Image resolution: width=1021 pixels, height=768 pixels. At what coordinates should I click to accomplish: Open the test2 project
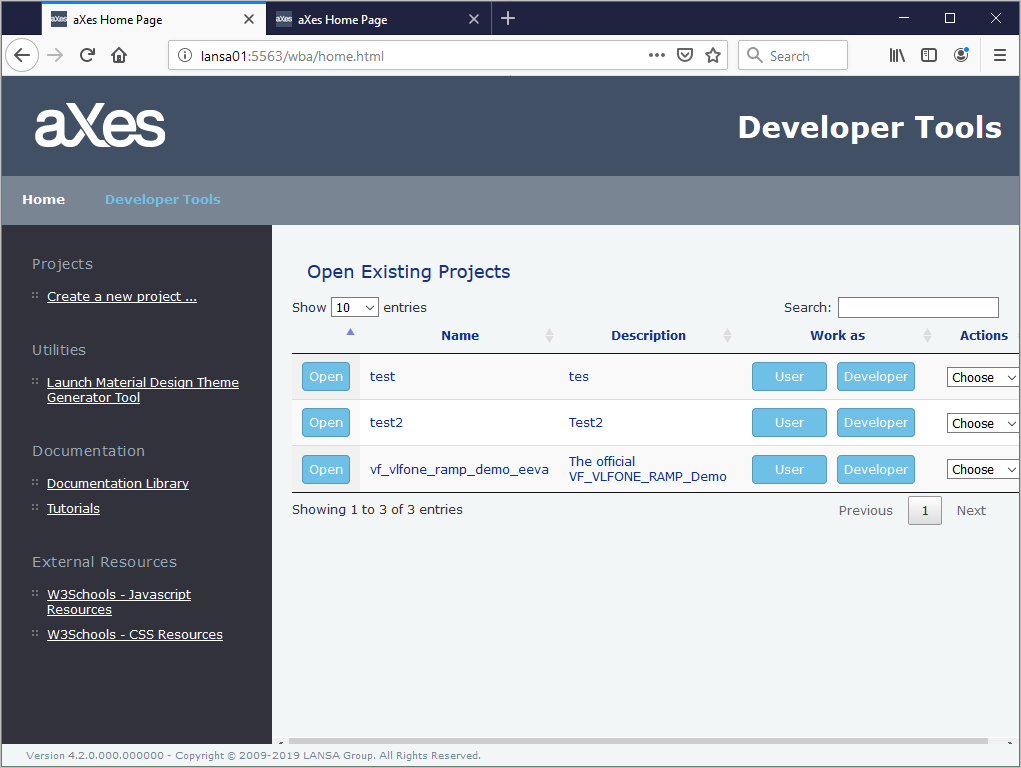coord(326,423)
